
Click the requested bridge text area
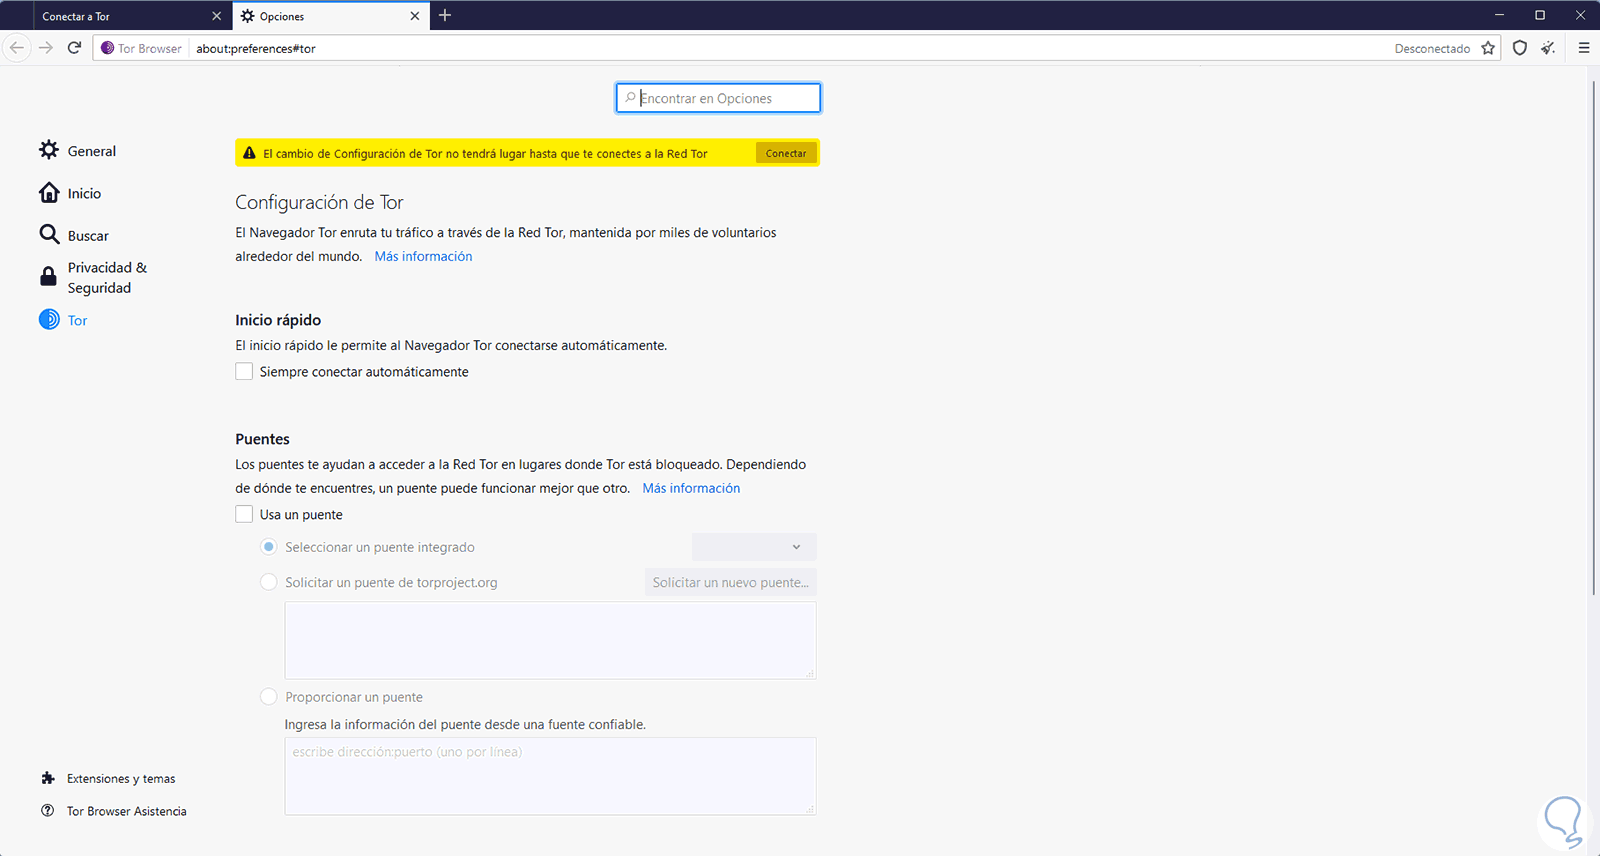coord(550,640)
